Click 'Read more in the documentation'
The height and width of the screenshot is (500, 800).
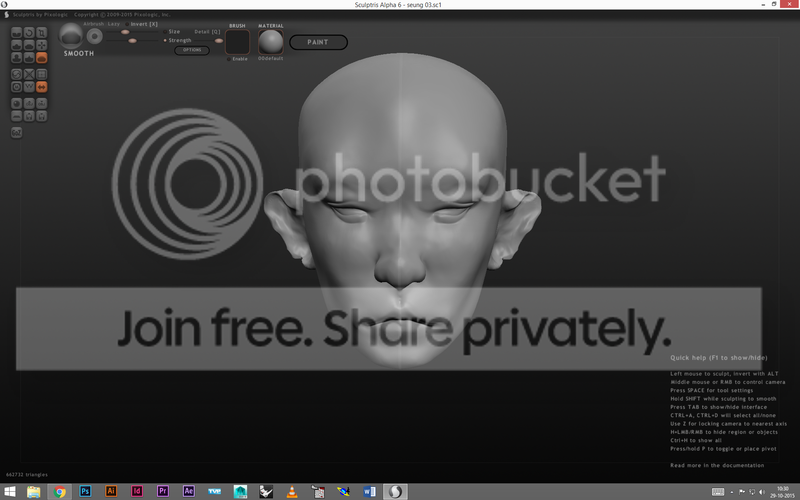(717, 465)
